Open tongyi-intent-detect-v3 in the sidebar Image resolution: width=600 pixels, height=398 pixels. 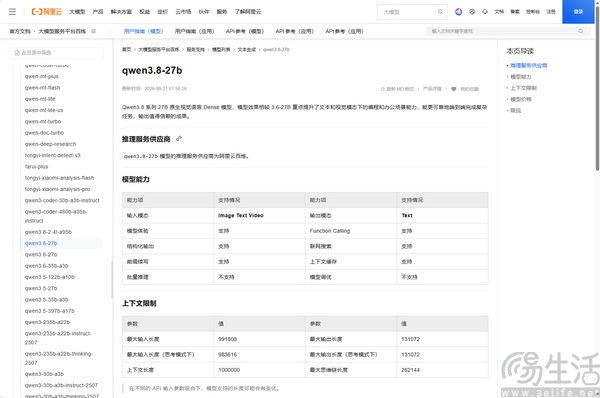53,155
